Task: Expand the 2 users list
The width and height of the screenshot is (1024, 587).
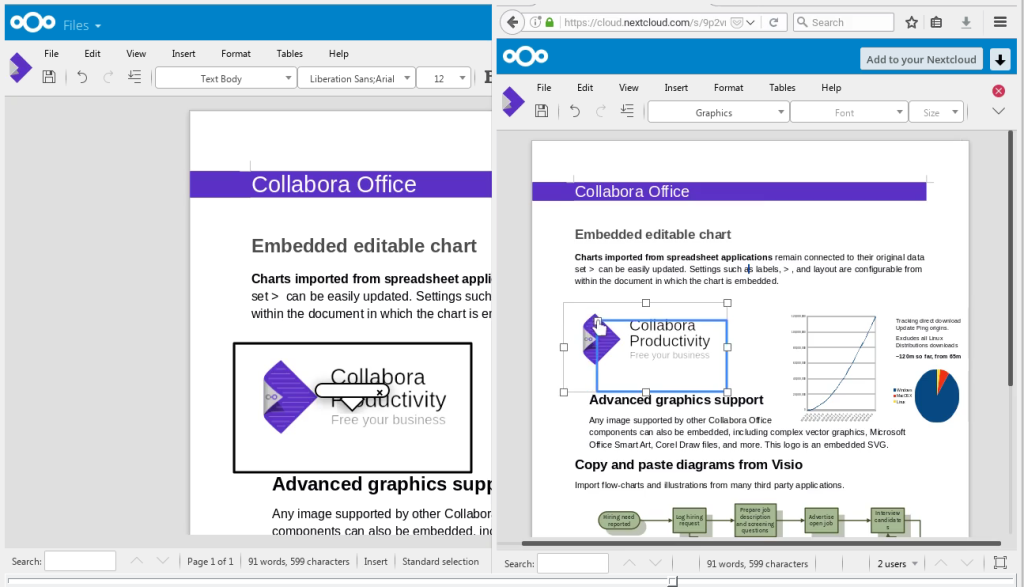Action: point(896,564)
